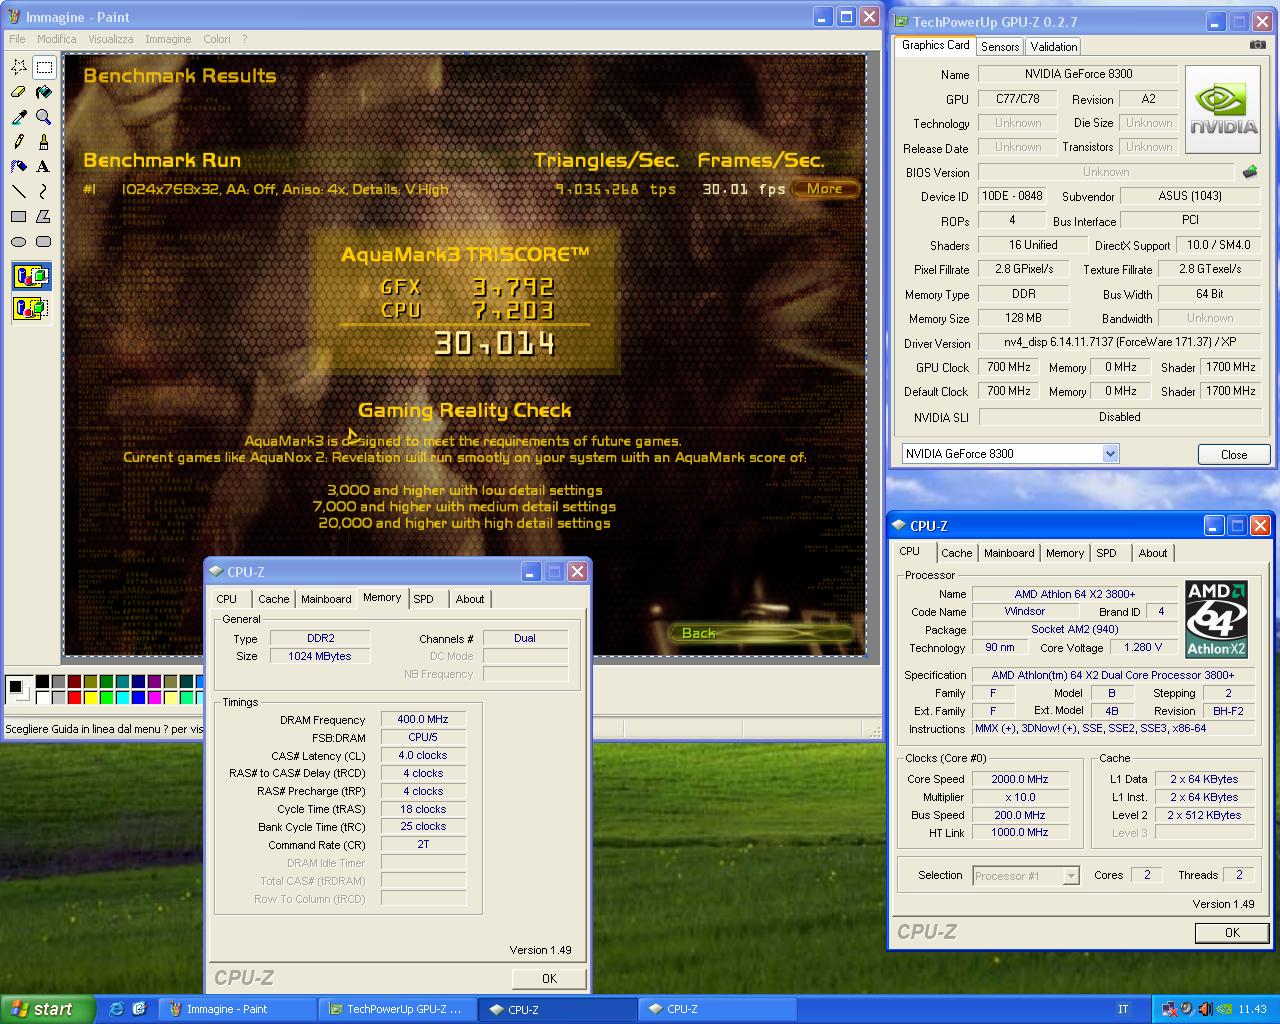
Task: Choose the Fill With Color bucket tool
Action: [x=43, y=92]
